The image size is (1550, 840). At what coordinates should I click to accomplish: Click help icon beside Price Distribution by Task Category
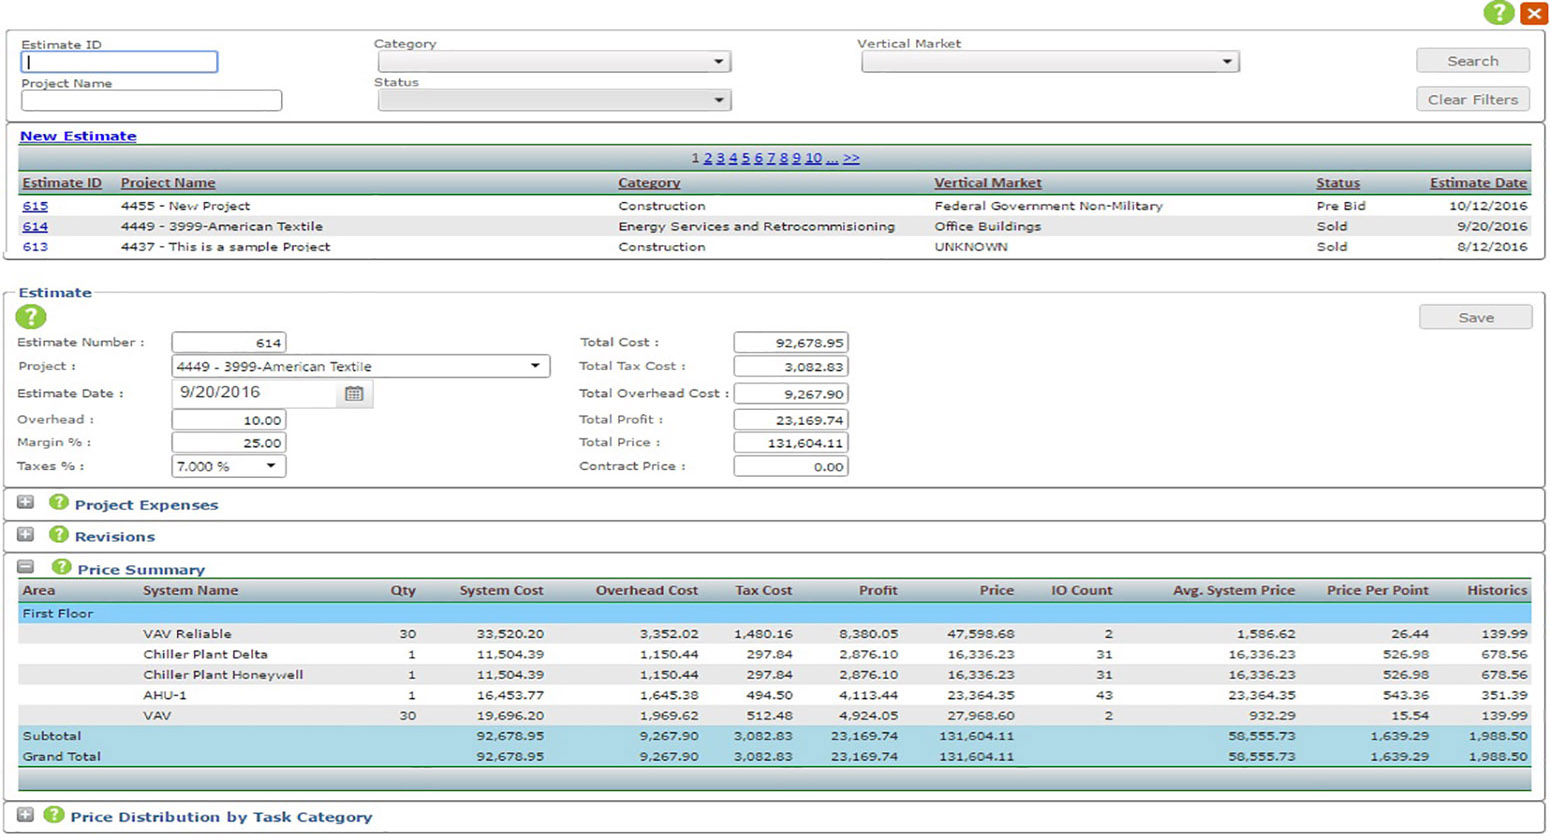point(54,815)
